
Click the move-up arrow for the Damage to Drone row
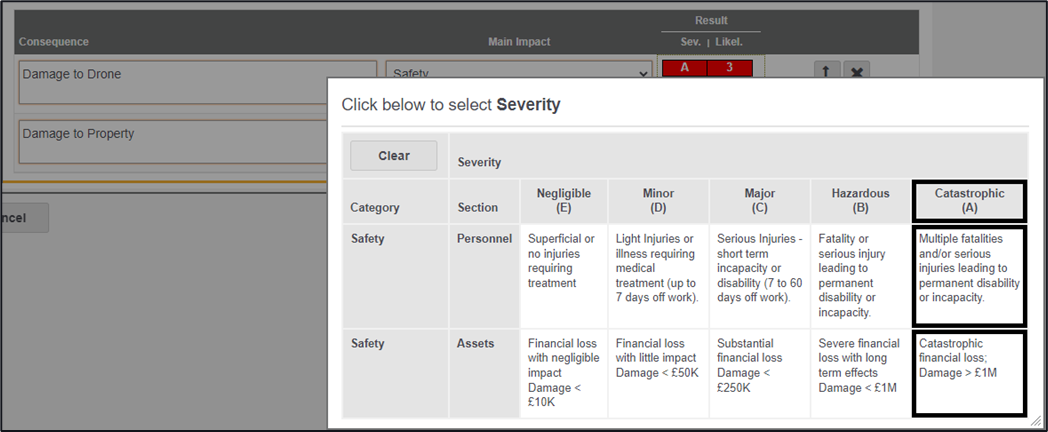click(826, 71)
